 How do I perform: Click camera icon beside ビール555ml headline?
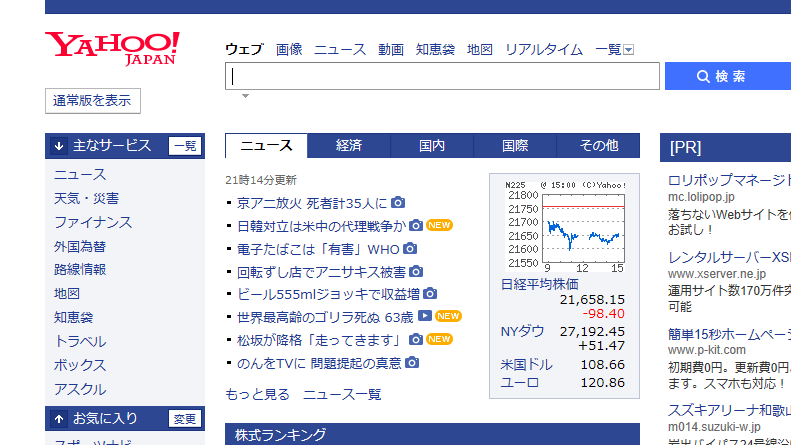click(430, 294)
